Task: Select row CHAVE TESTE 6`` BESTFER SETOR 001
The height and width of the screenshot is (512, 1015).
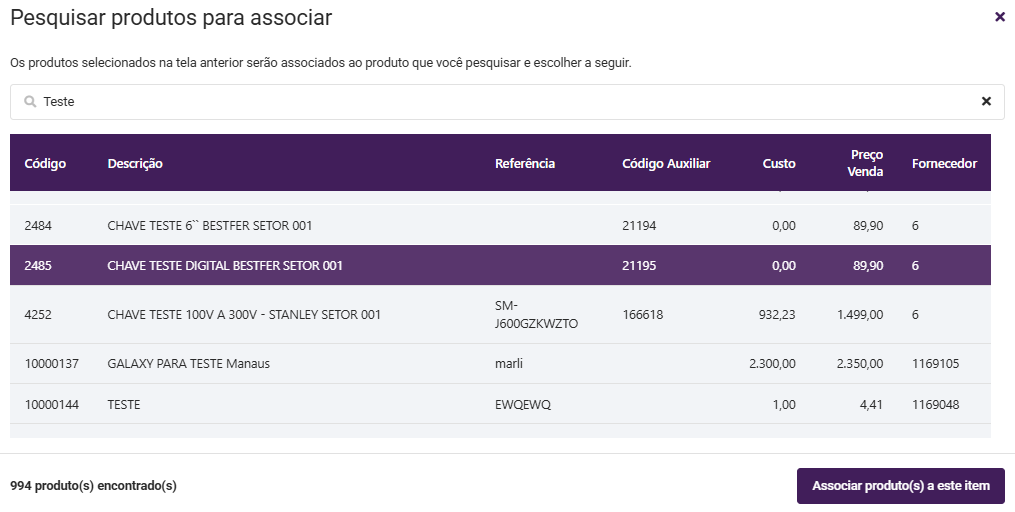Action: pos(210,226)
